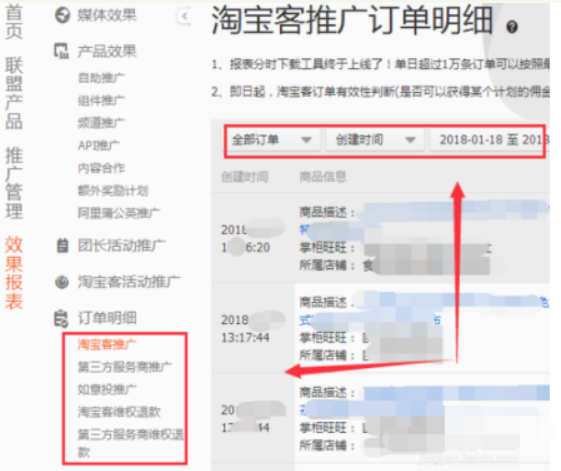The height and width of the screenshot is (471, 561).
Task: Go to 首页 home tab
Action: click(x=14, y=22)
